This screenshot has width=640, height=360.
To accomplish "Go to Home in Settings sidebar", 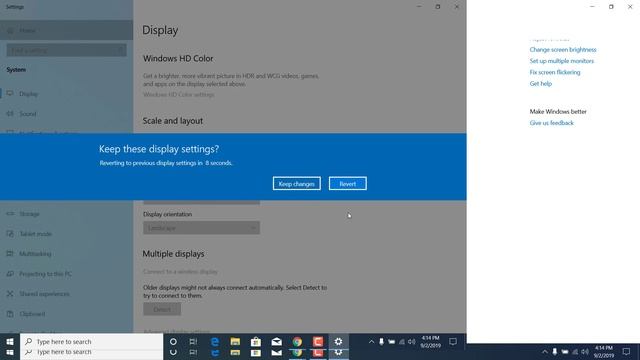I will (67, 30).
